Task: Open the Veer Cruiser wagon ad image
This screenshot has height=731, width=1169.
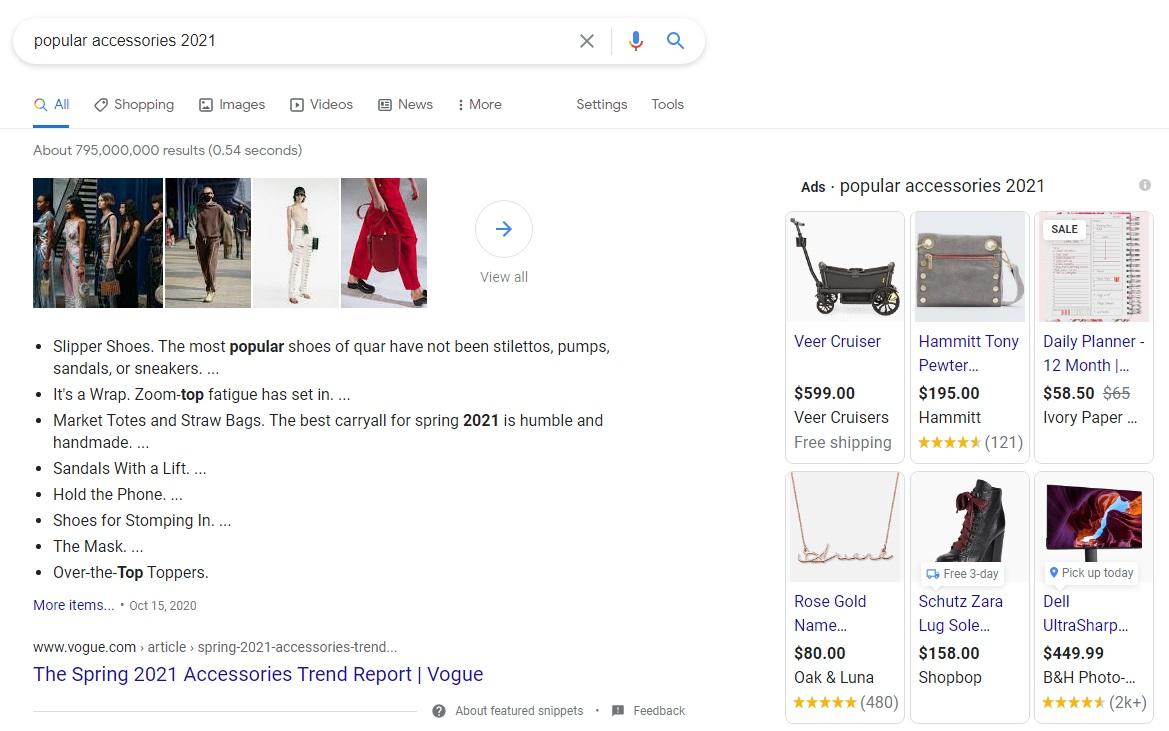Action: coord(845,267)
